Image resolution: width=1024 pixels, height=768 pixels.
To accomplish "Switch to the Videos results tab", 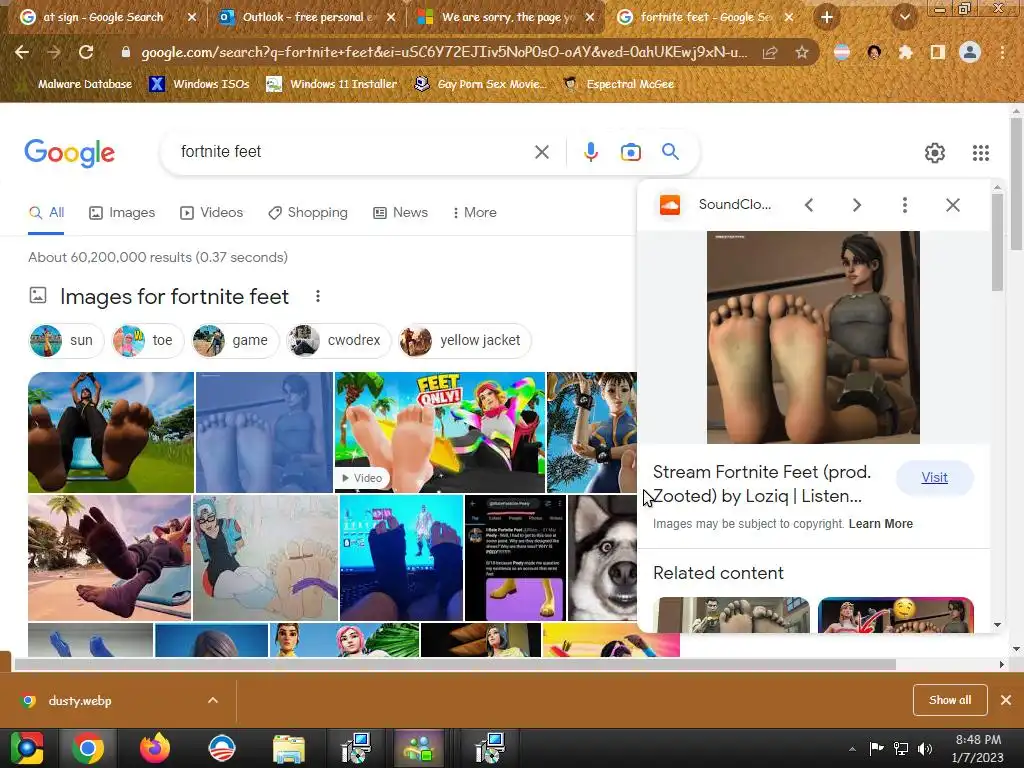I will coord(212,213).
